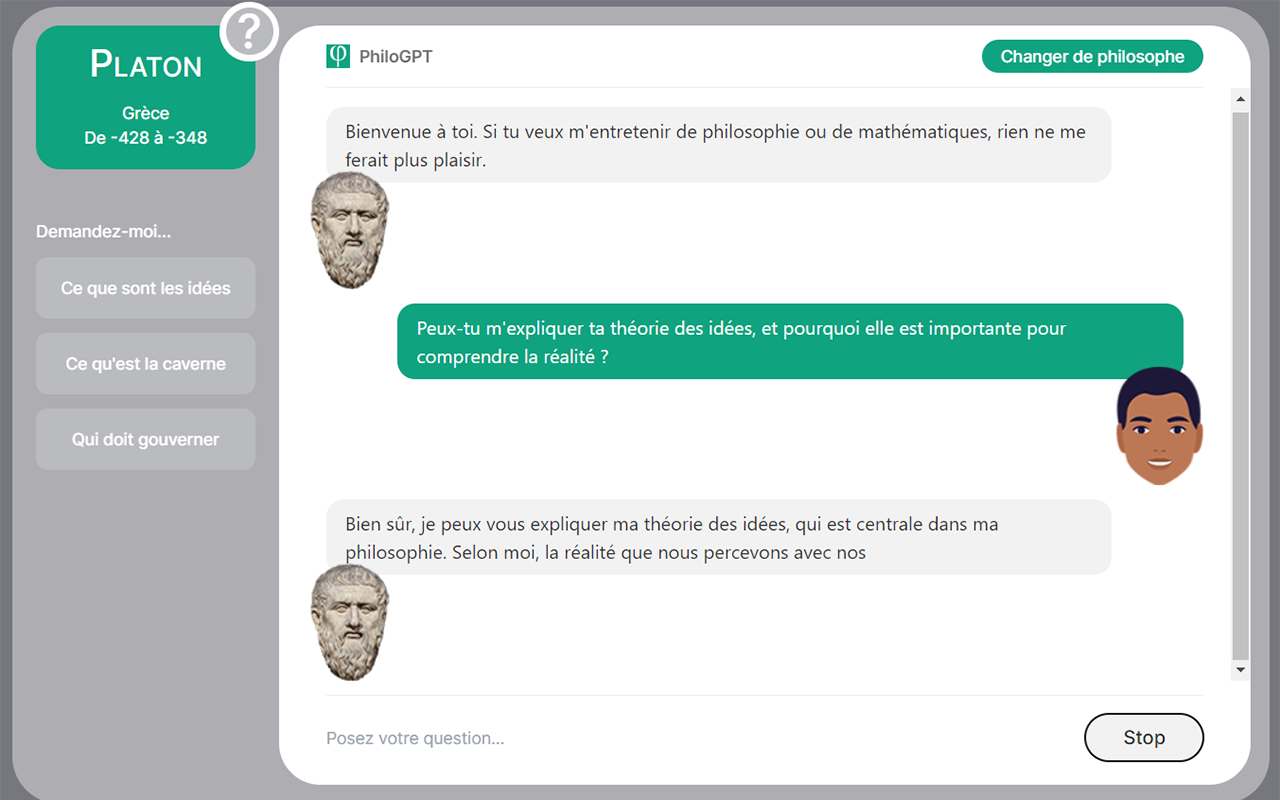Click the PhiloGPT phi logo icon
1280x800 pixels.
(x=338, y=56)
